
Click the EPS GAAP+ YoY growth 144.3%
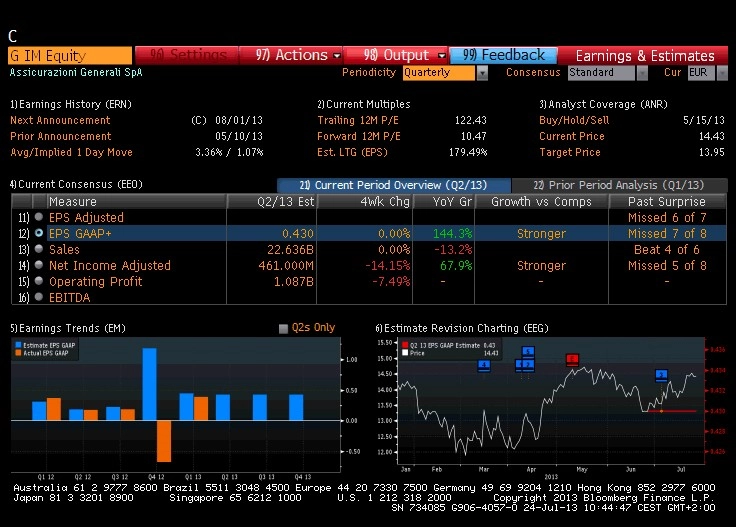pos(452,233)
